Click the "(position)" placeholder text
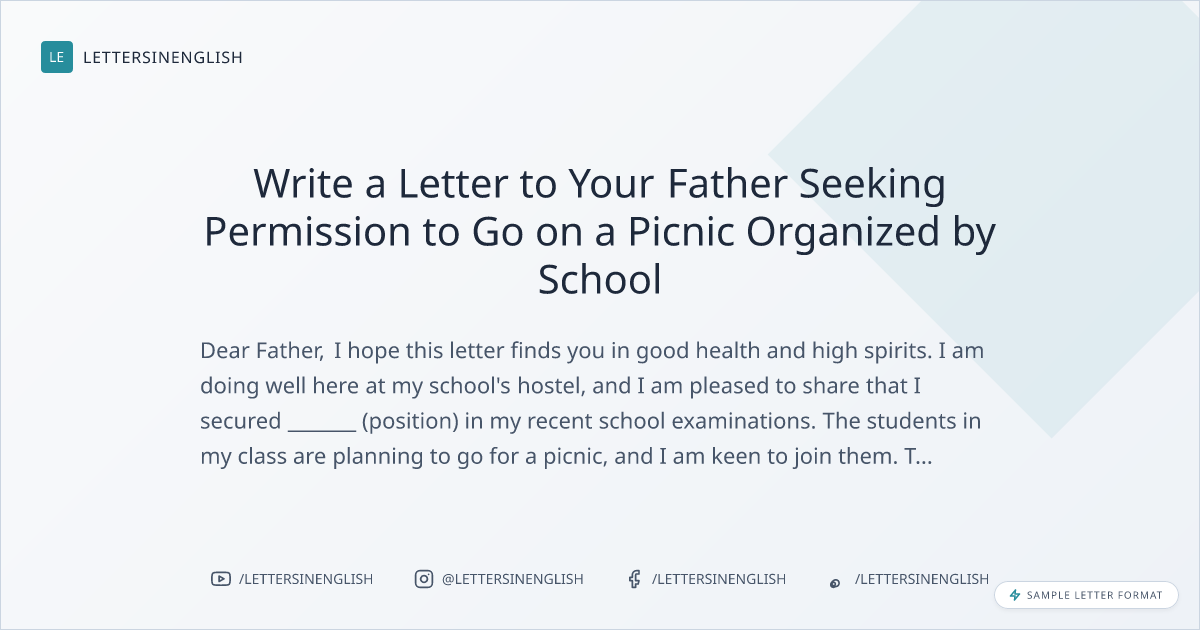Image resolution: width=1200 pixels, height=630 pixels. pos(410,422)
